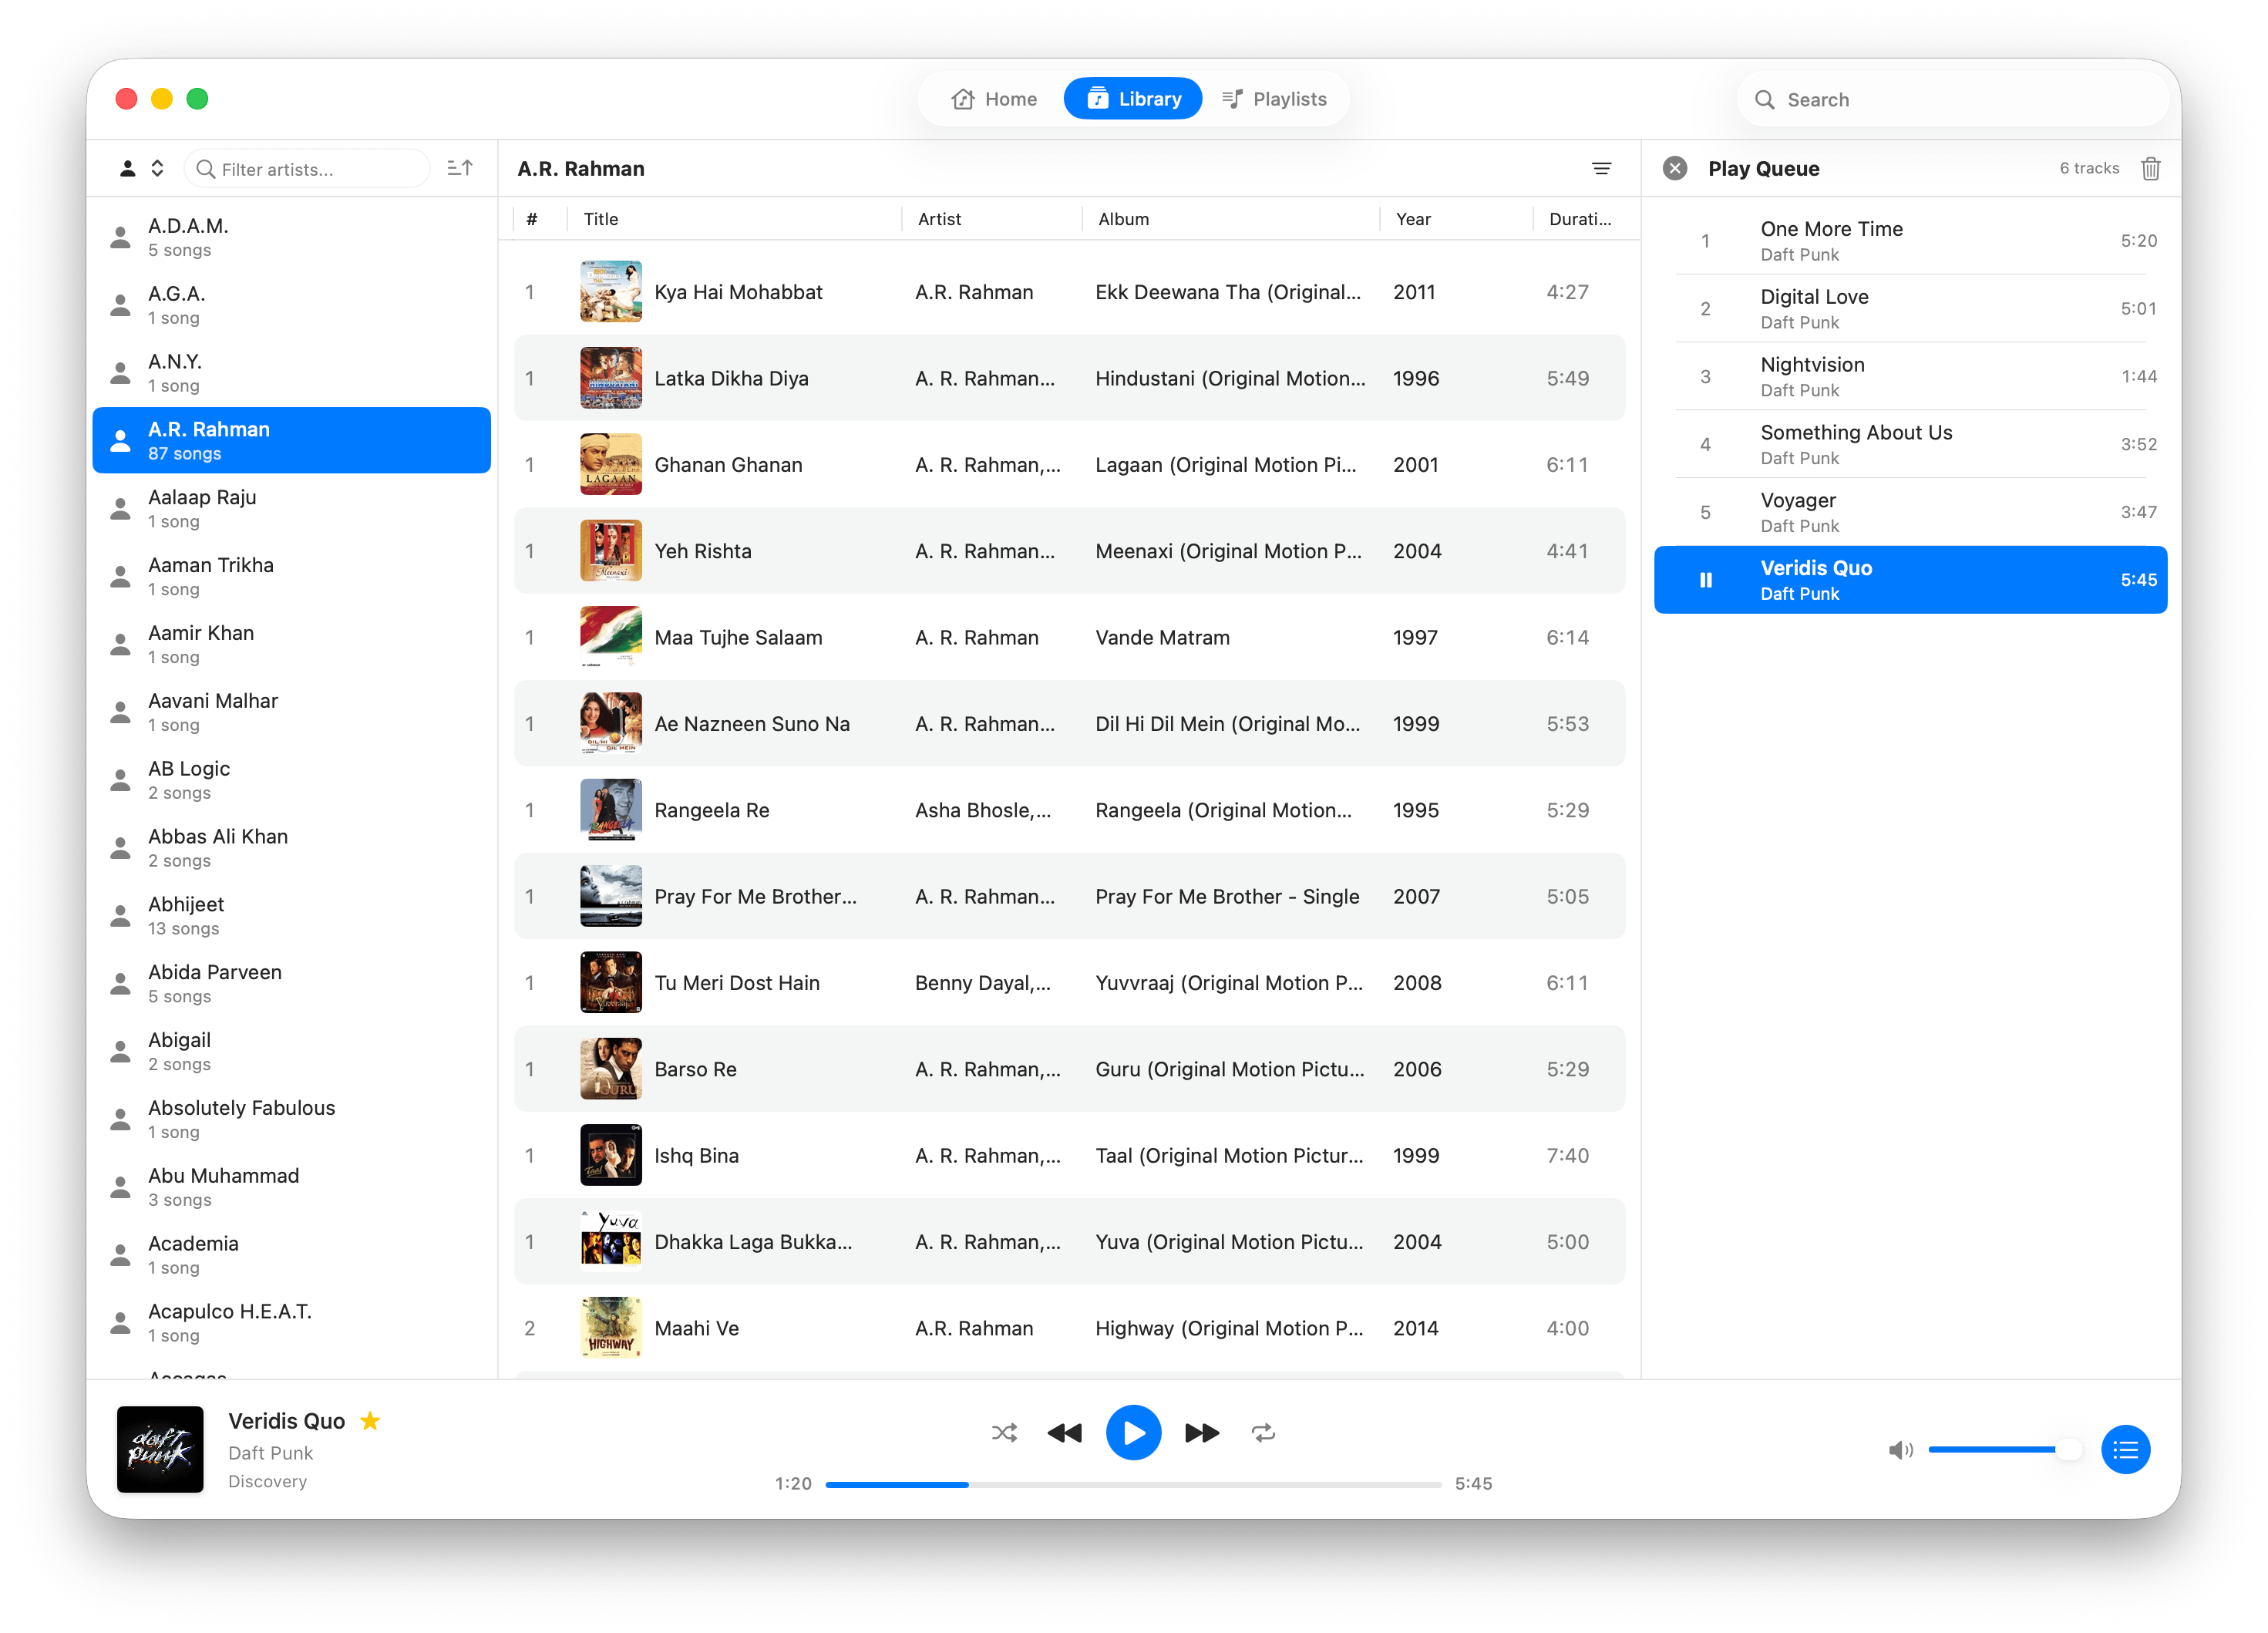Select the Ishq Bina track
The image size is (2268, 1633).
point(1069,1156)
